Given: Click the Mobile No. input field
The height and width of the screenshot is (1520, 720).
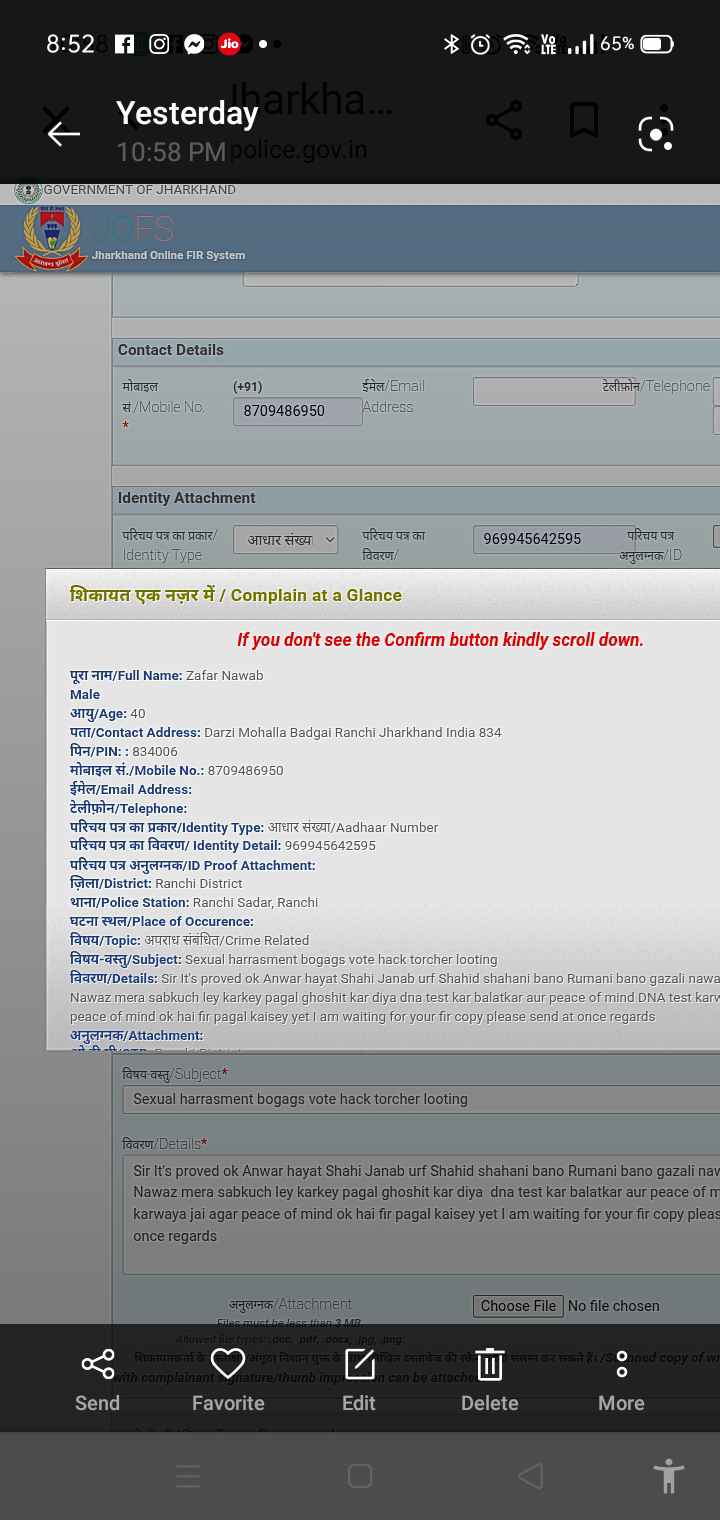Looking at the screenshot, I should coord(298,411).
